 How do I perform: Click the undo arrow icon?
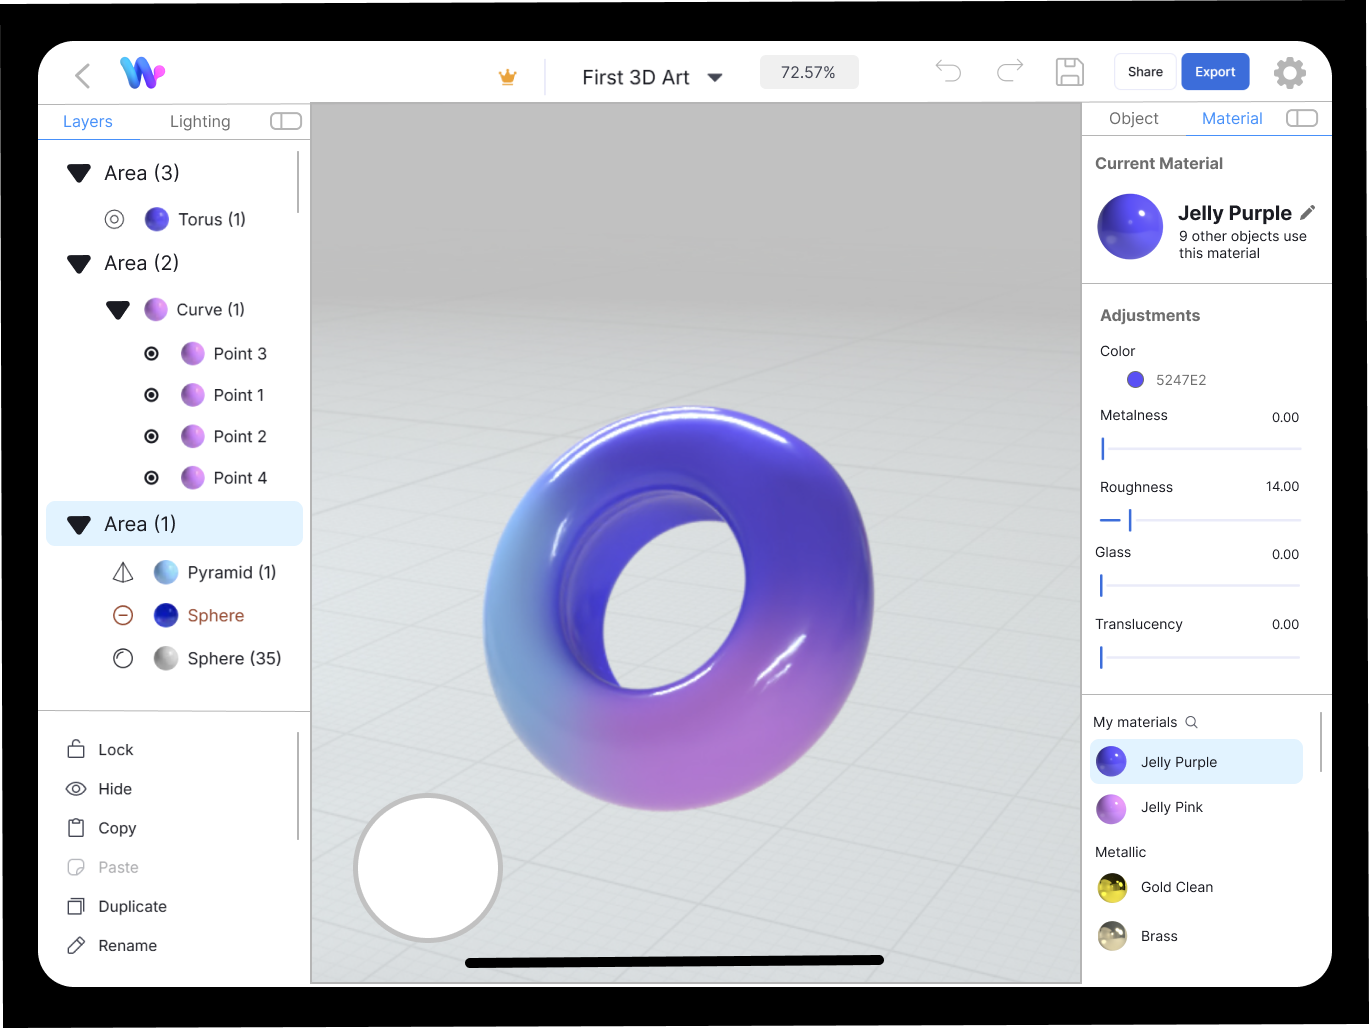click(948, 71)
